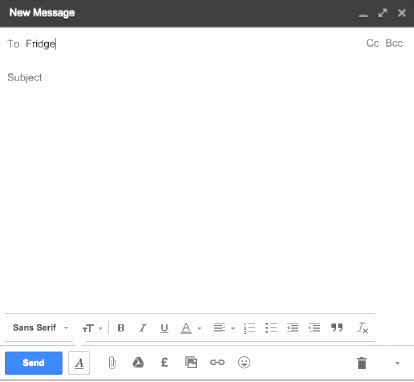Viewport: 414px width, 382px height.
Task: Add Cc recipients
Action: click(373, 43)
